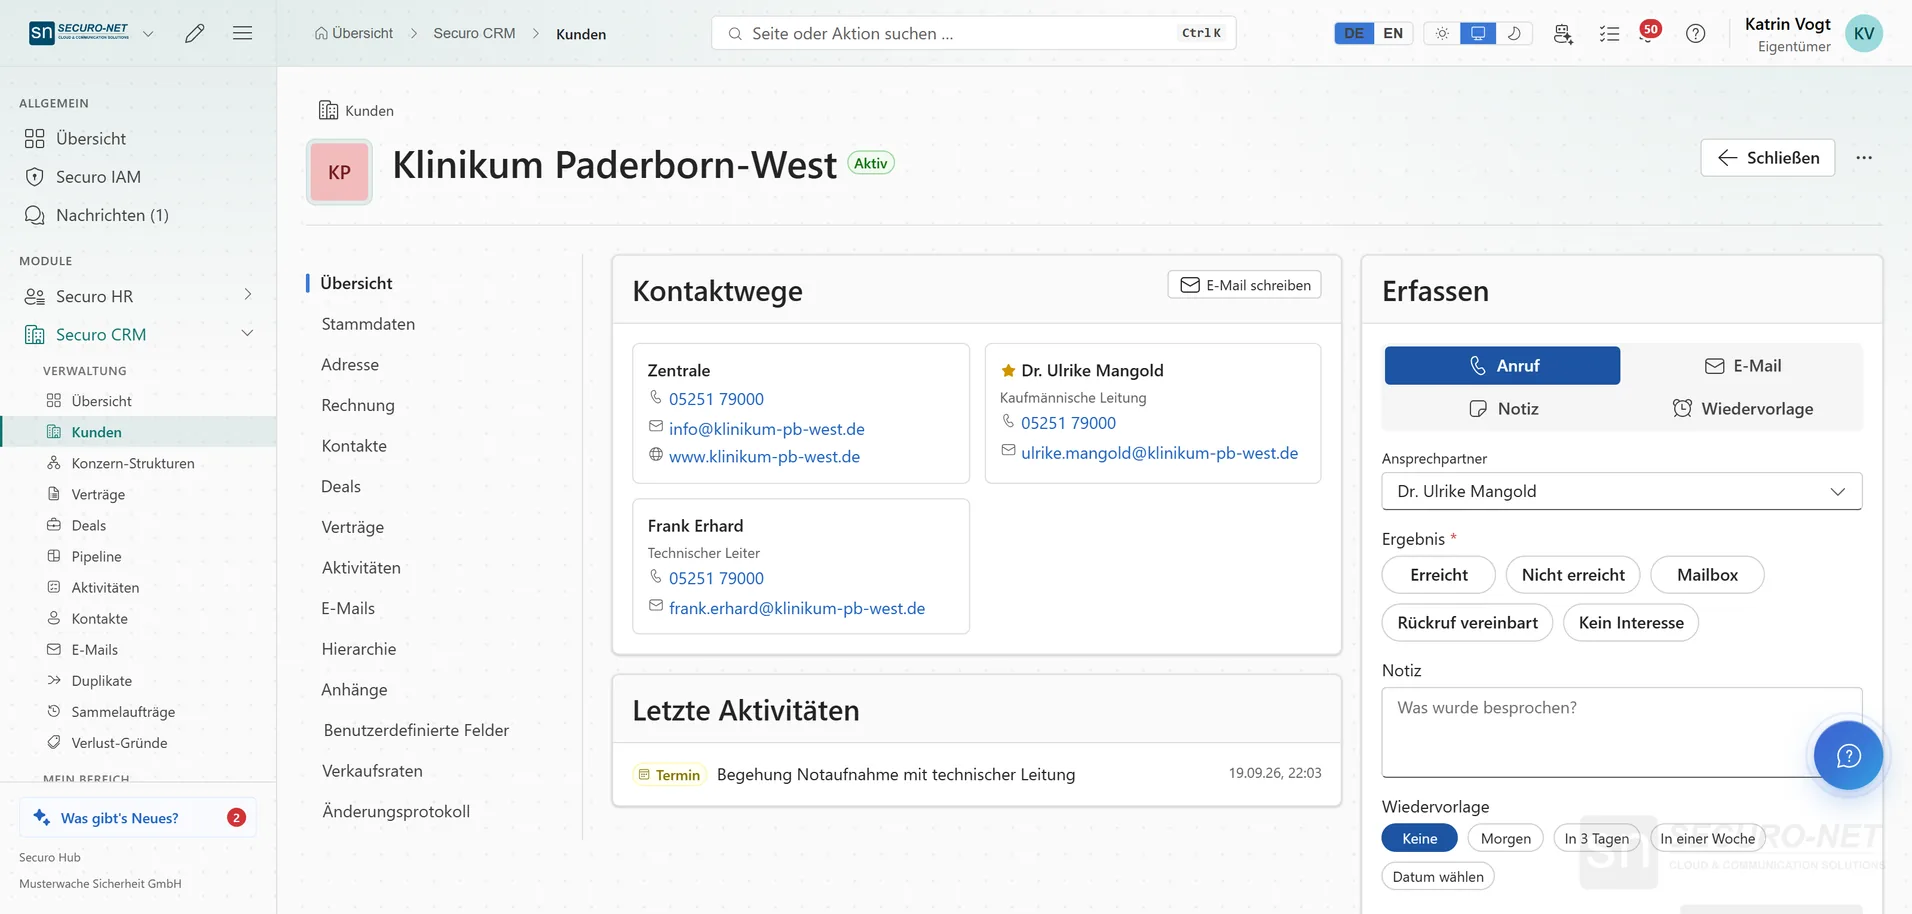Open the task checklist icon in the header
Image resolution: width=1912 pixels, height=914 pixels.
pos(1609,33)
